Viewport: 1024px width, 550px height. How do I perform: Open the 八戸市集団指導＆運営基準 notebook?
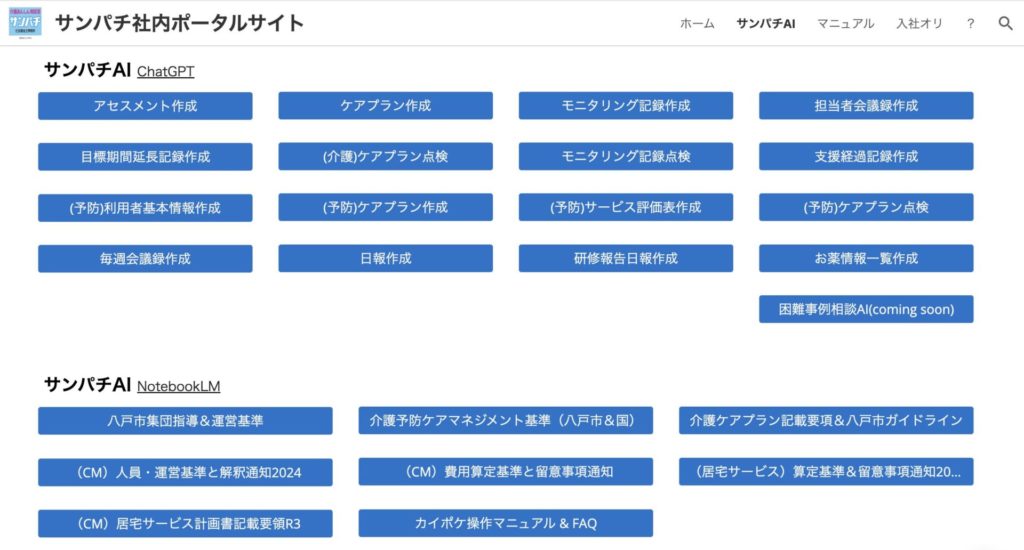click(x=185, y=421)
